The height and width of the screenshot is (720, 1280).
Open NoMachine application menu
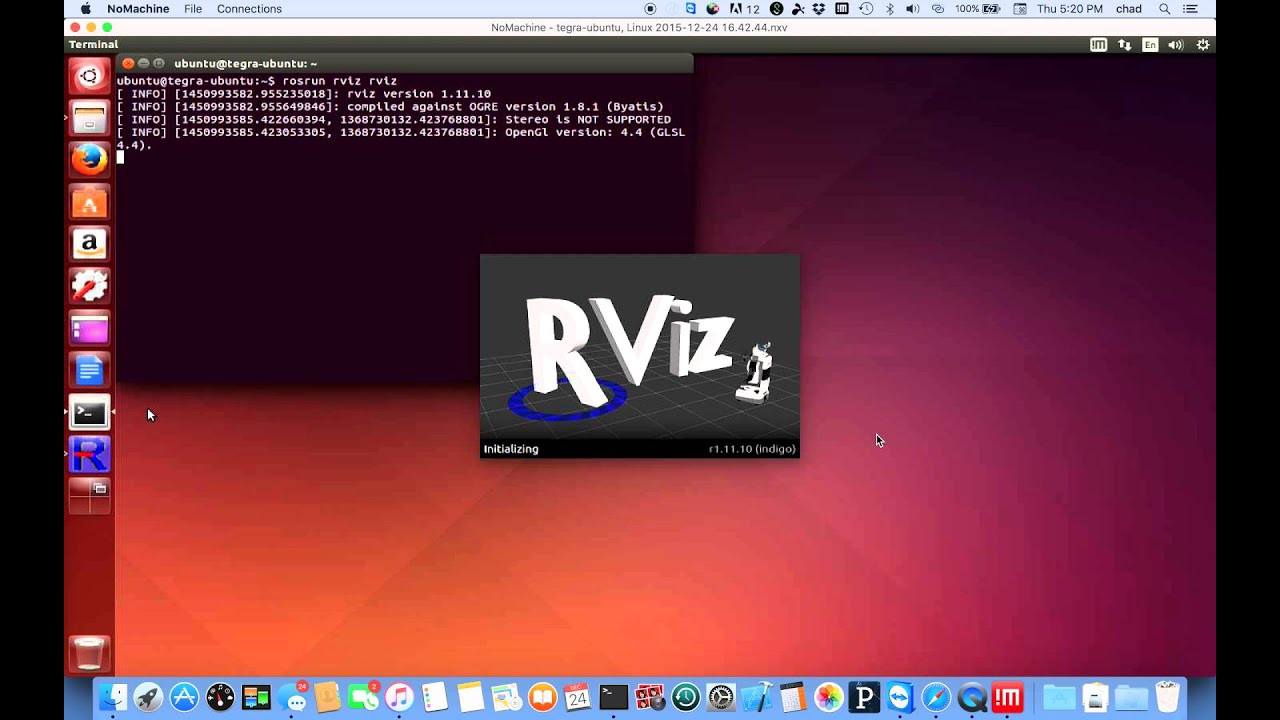coord(138,9)
